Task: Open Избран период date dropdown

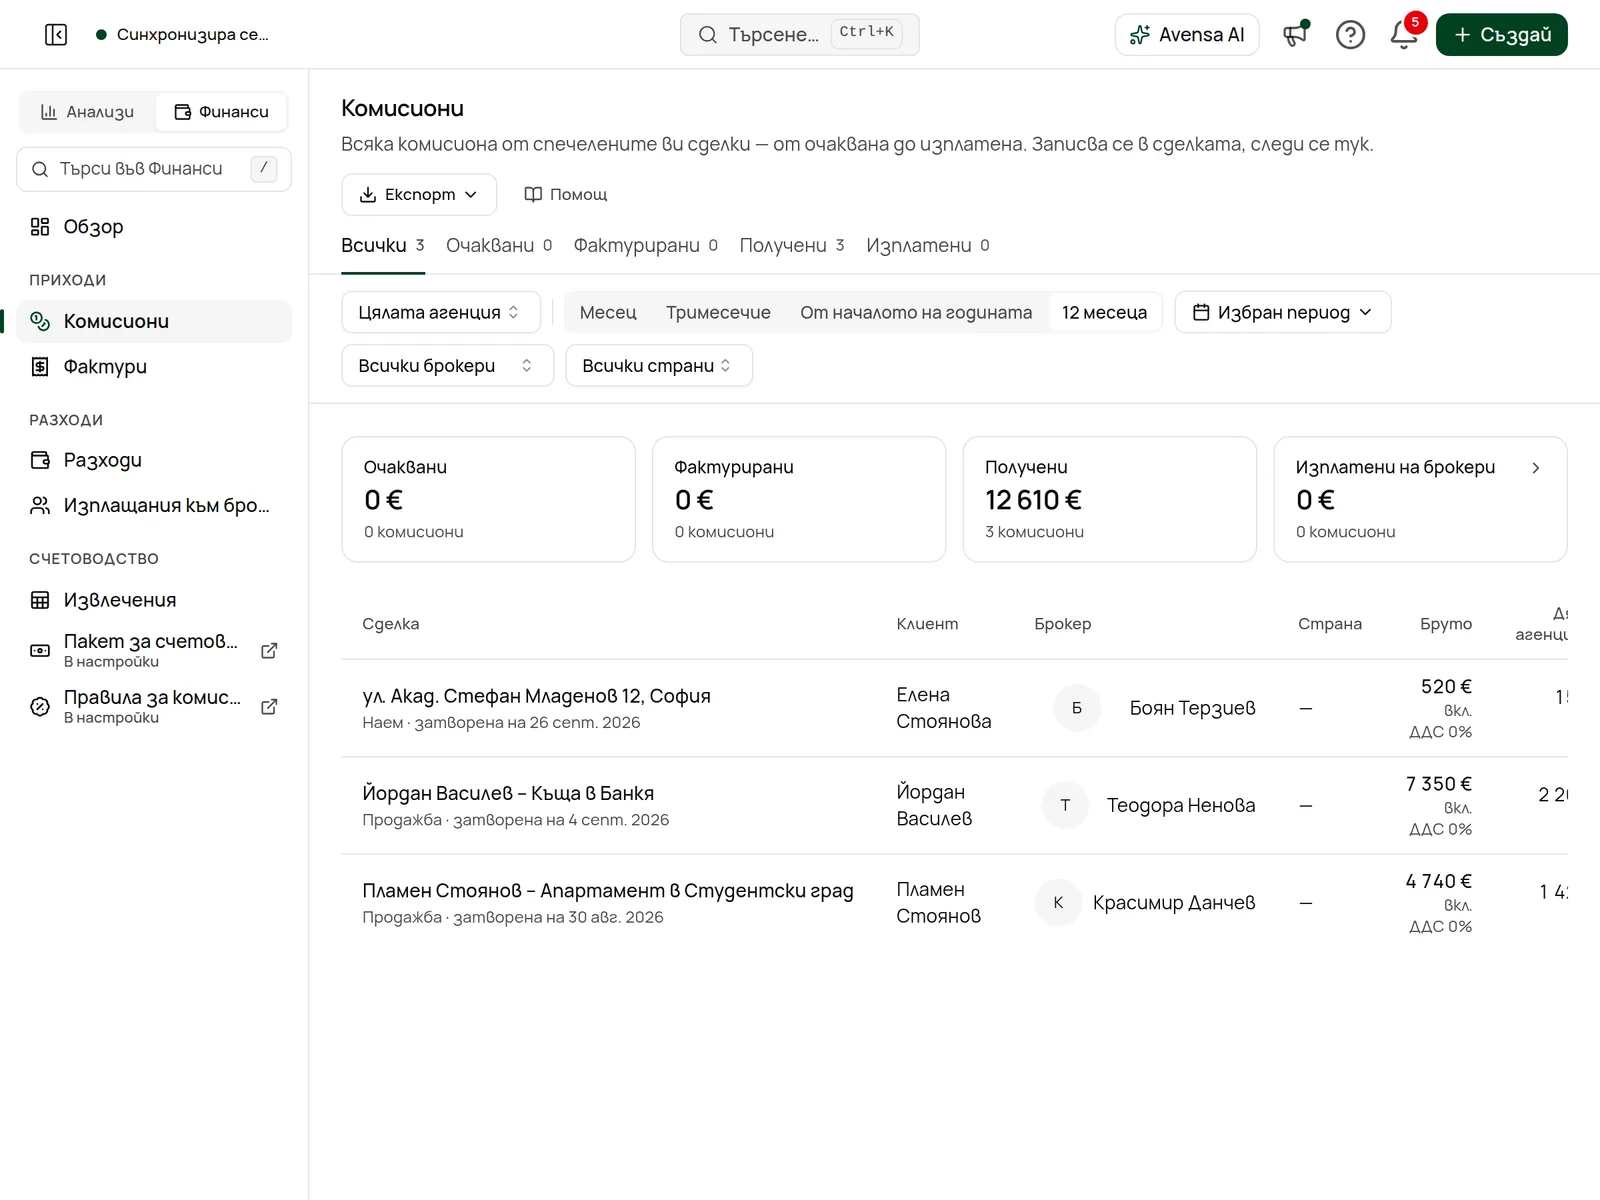Action: click(x=1283, y=312)
